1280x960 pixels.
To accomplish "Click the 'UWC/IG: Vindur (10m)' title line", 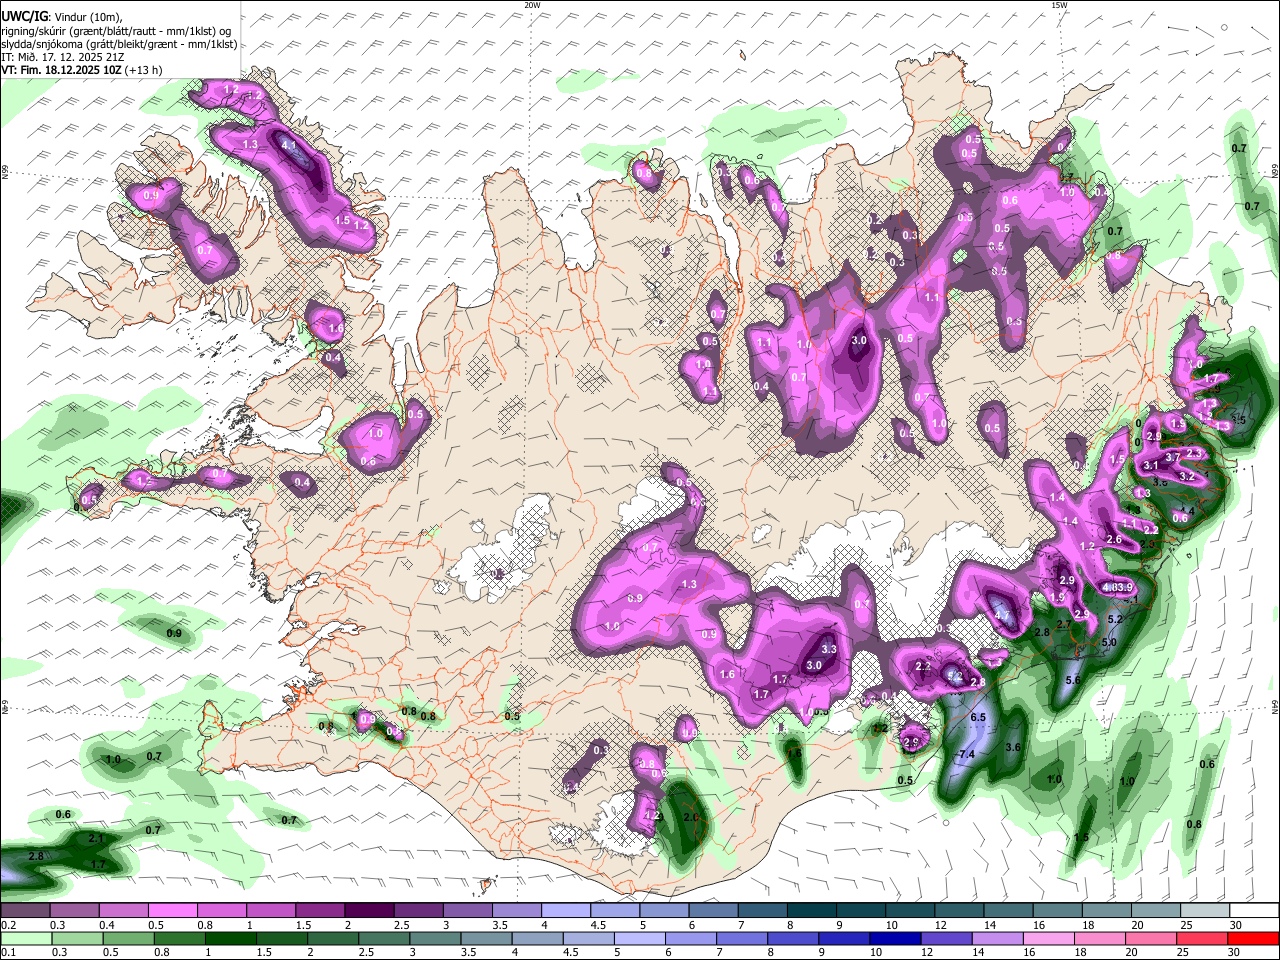I will (x=61, y=17).
